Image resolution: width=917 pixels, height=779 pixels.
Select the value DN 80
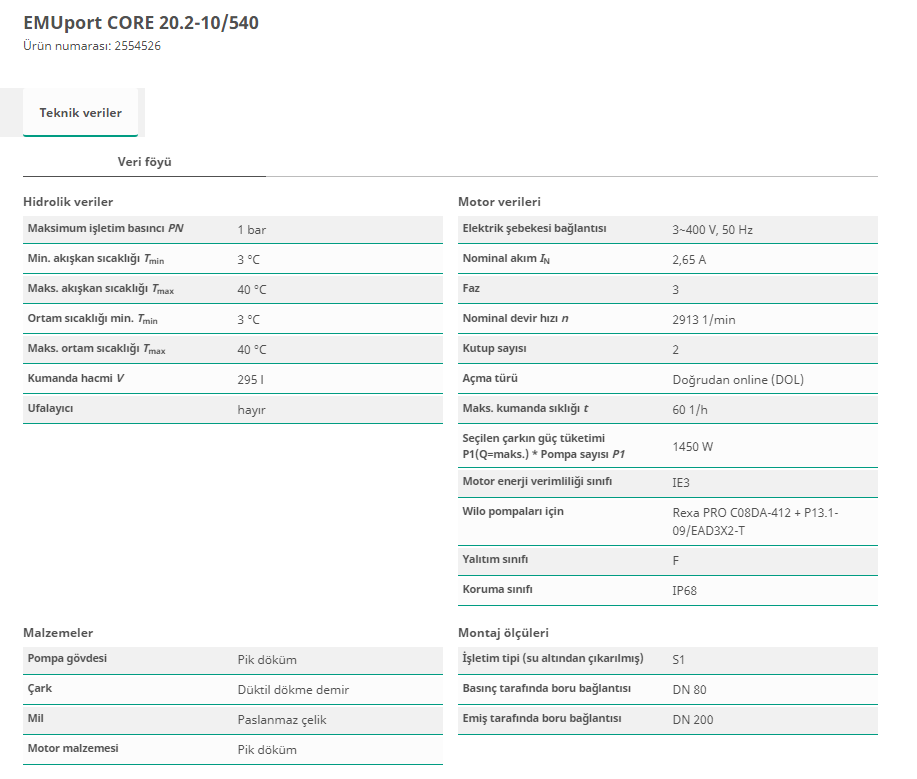pos(690,690)
